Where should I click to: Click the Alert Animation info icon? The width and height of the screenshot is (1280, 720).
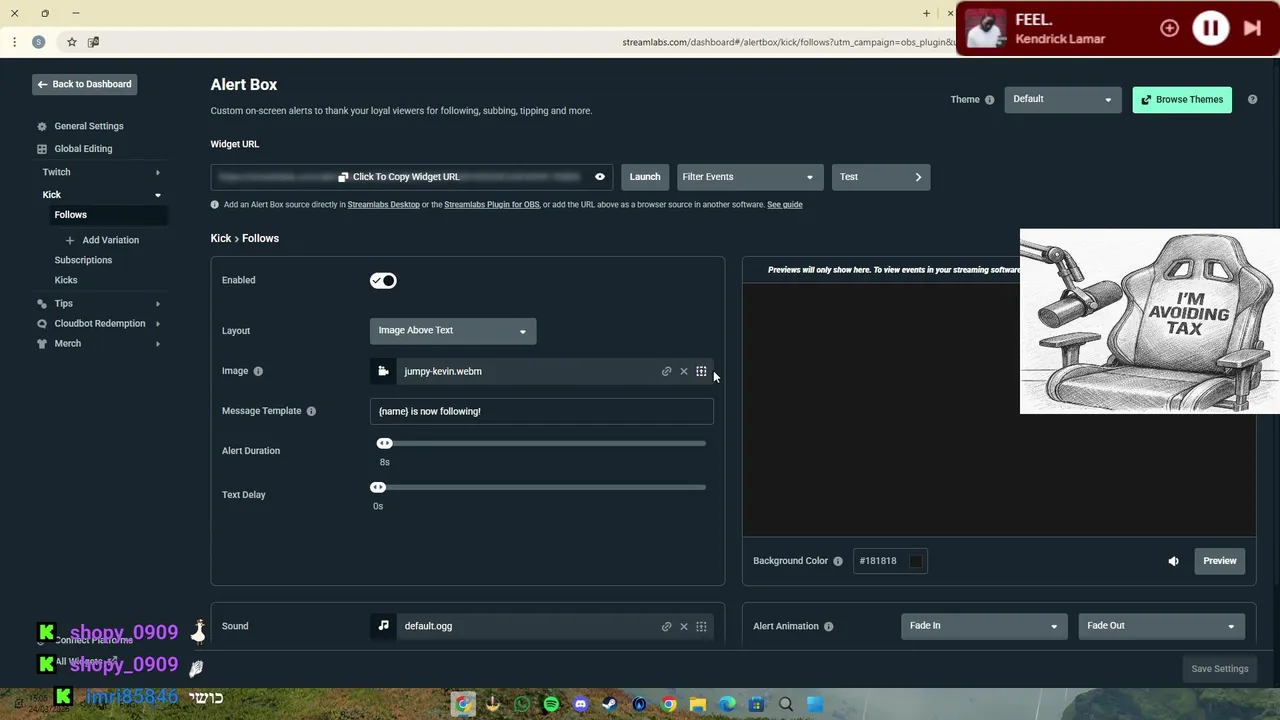tap(828, 626)
